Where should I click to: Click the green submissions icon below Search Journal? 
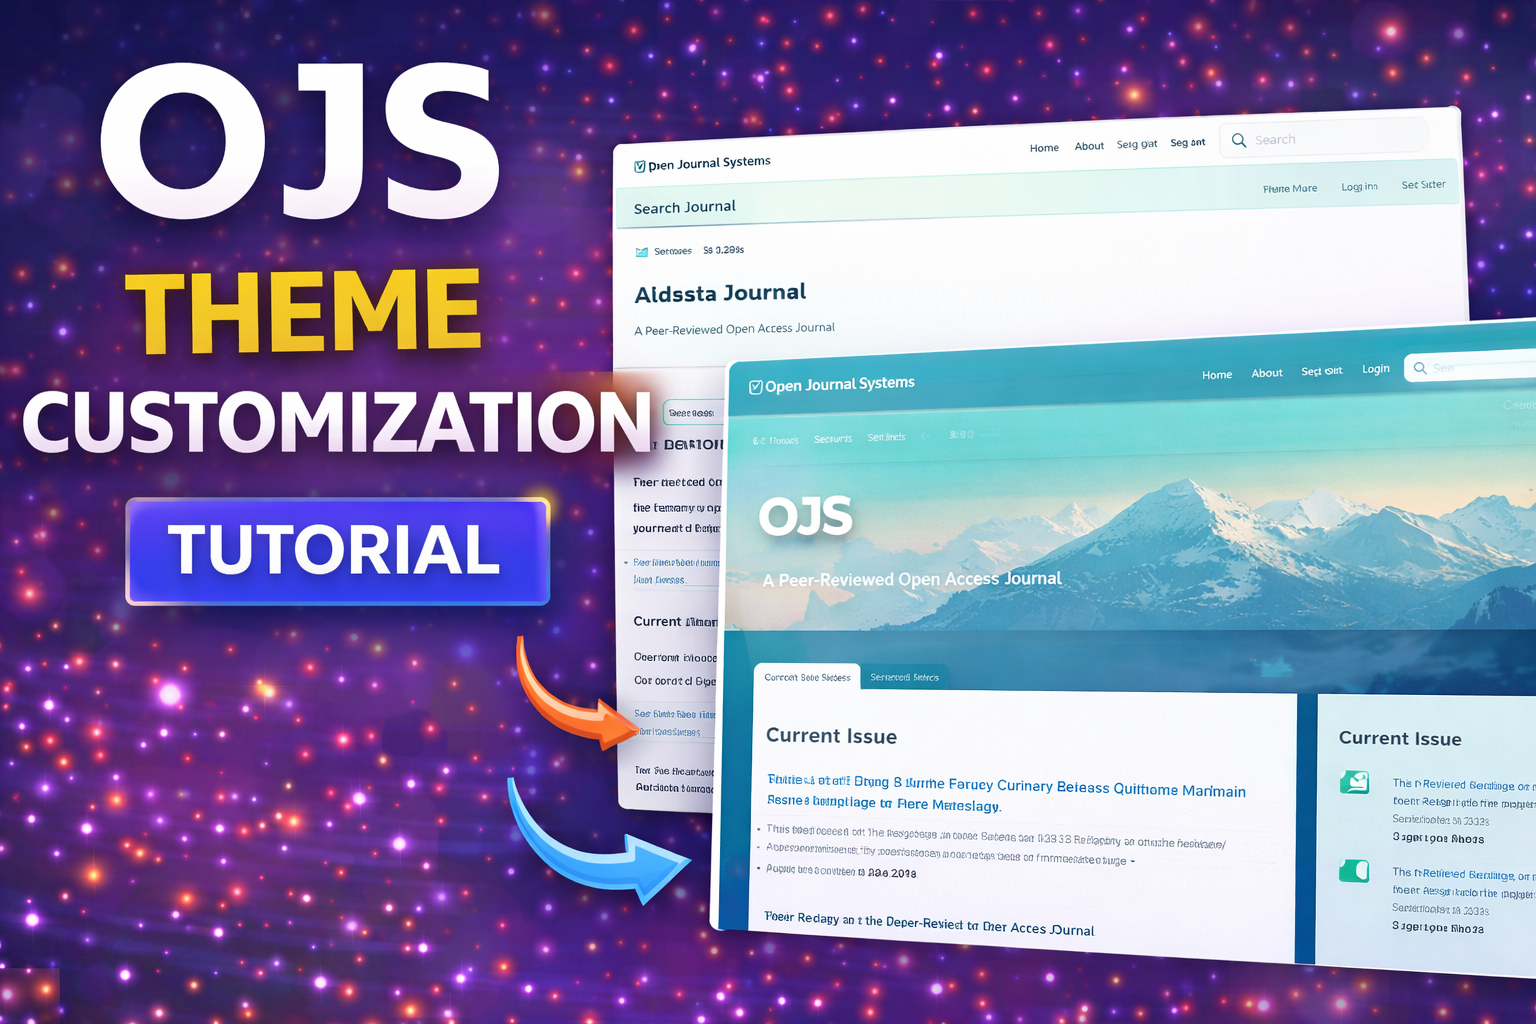[x=641, y=250]
